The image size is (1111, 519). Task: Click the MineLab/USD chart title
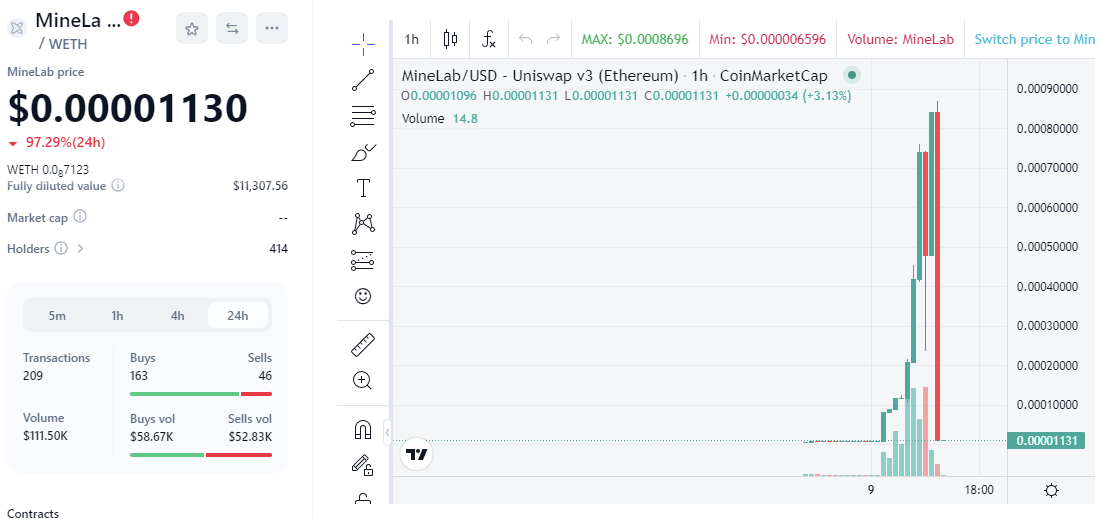[614, 76]
